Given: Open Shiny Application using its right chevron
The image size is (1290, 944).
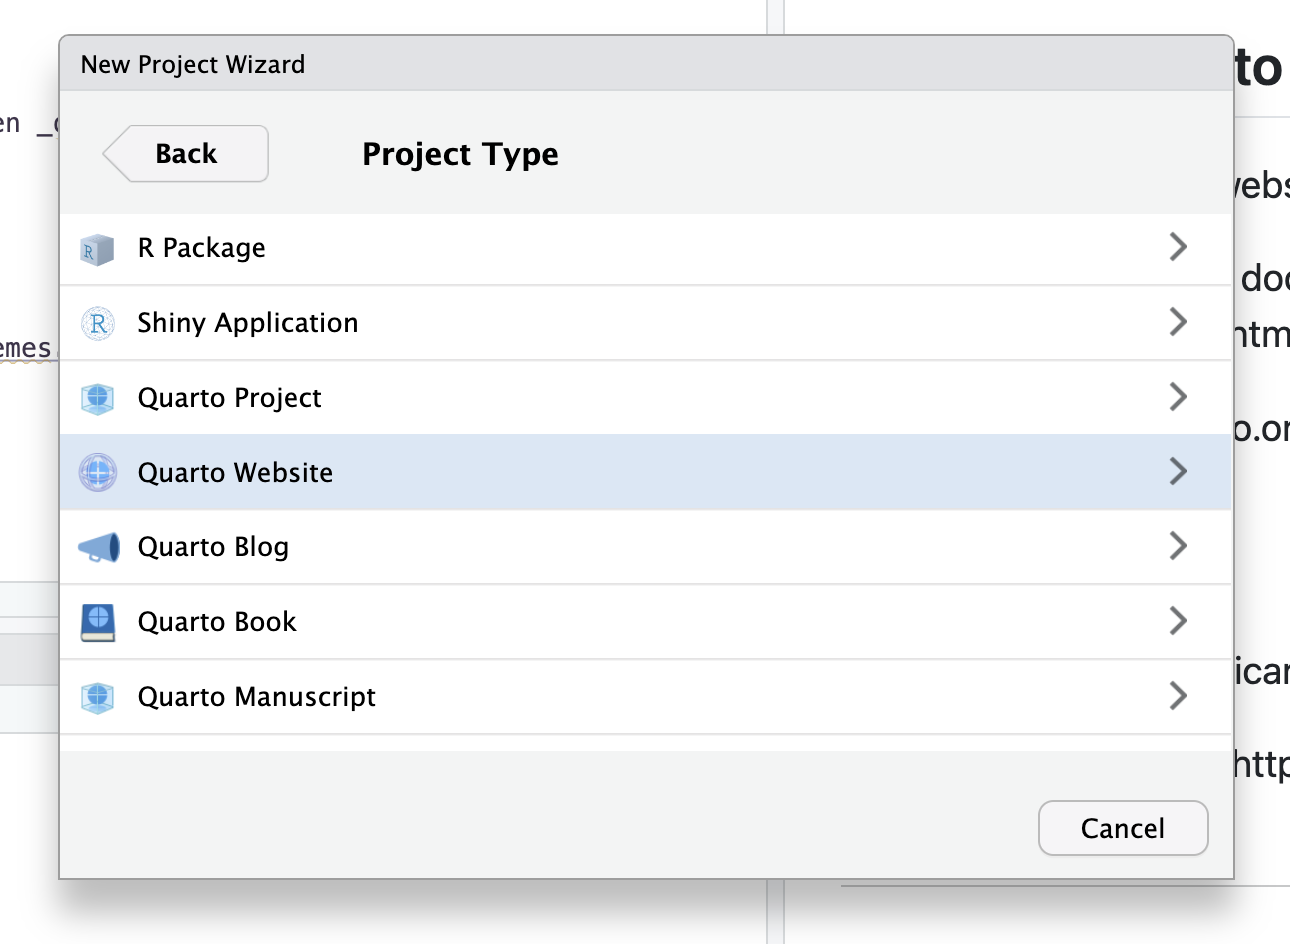Looking at the screenshot, I should (1178, 322).
